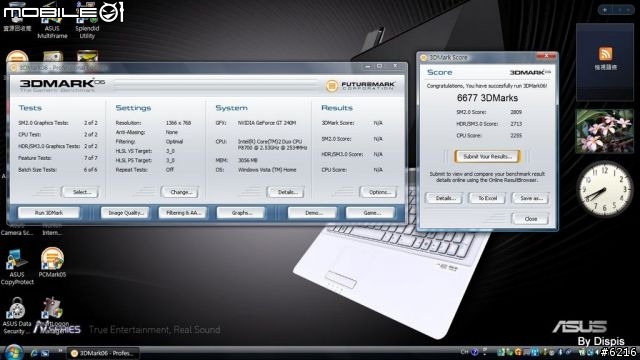Click Options... button under Results
The height and width of the screenshot is (360, 640).
378,192
